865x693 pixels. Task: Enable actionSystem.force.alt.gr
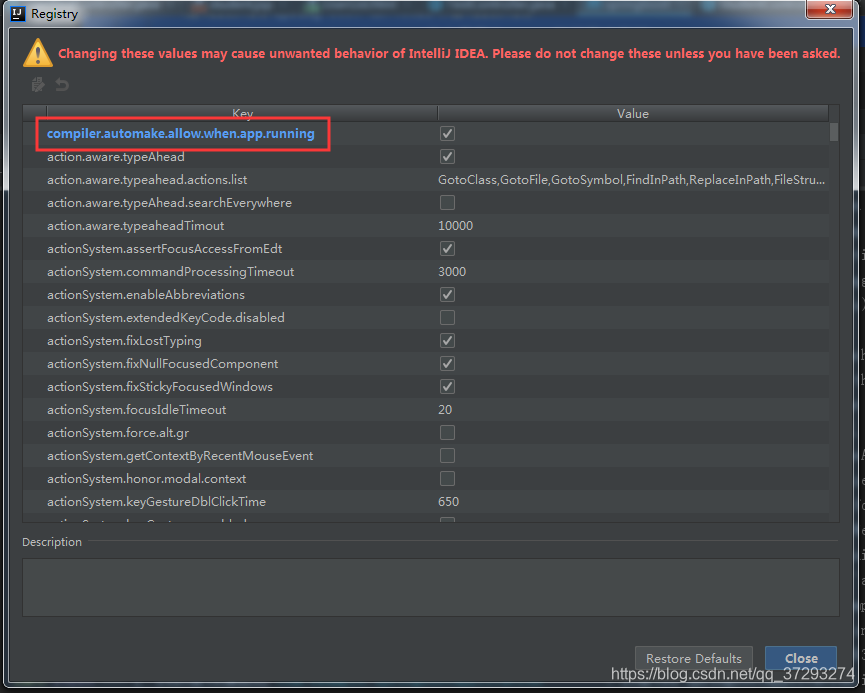(446, 432)
